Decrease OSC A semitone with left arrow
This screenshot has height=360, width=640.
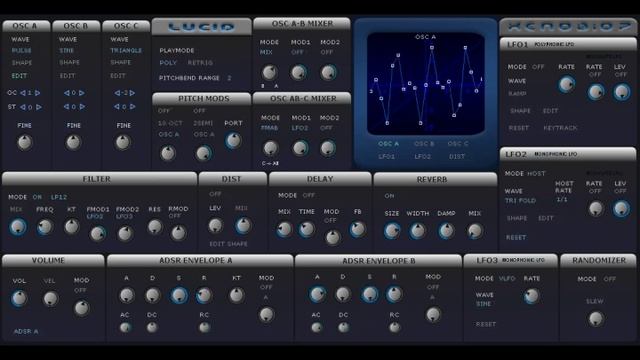tap(23, 107)
